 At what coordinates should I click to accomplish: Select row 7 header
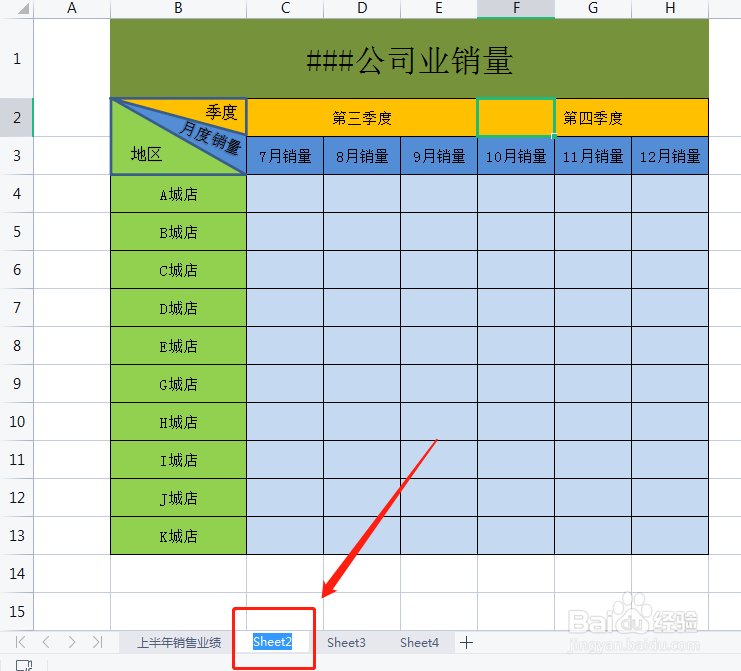click(x=17, y=308)
